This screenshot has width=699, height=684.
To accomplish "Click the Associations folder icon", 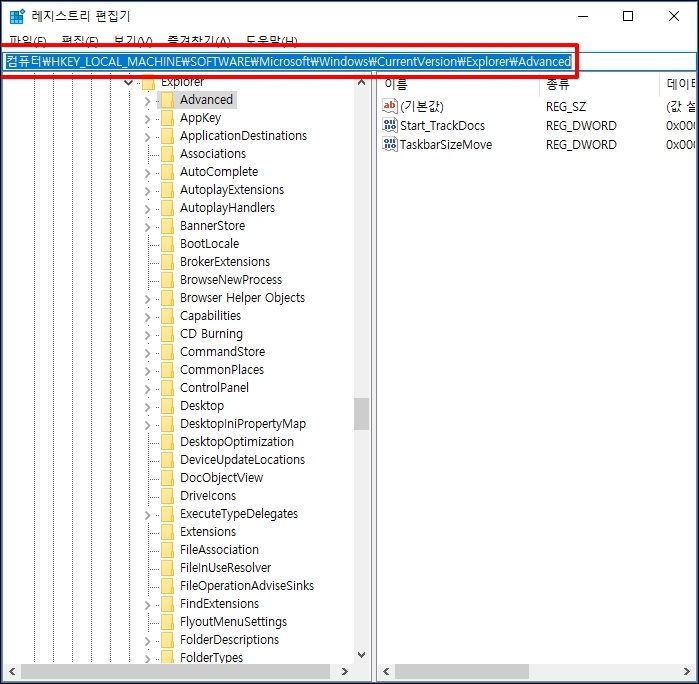I will coord(167,154).
